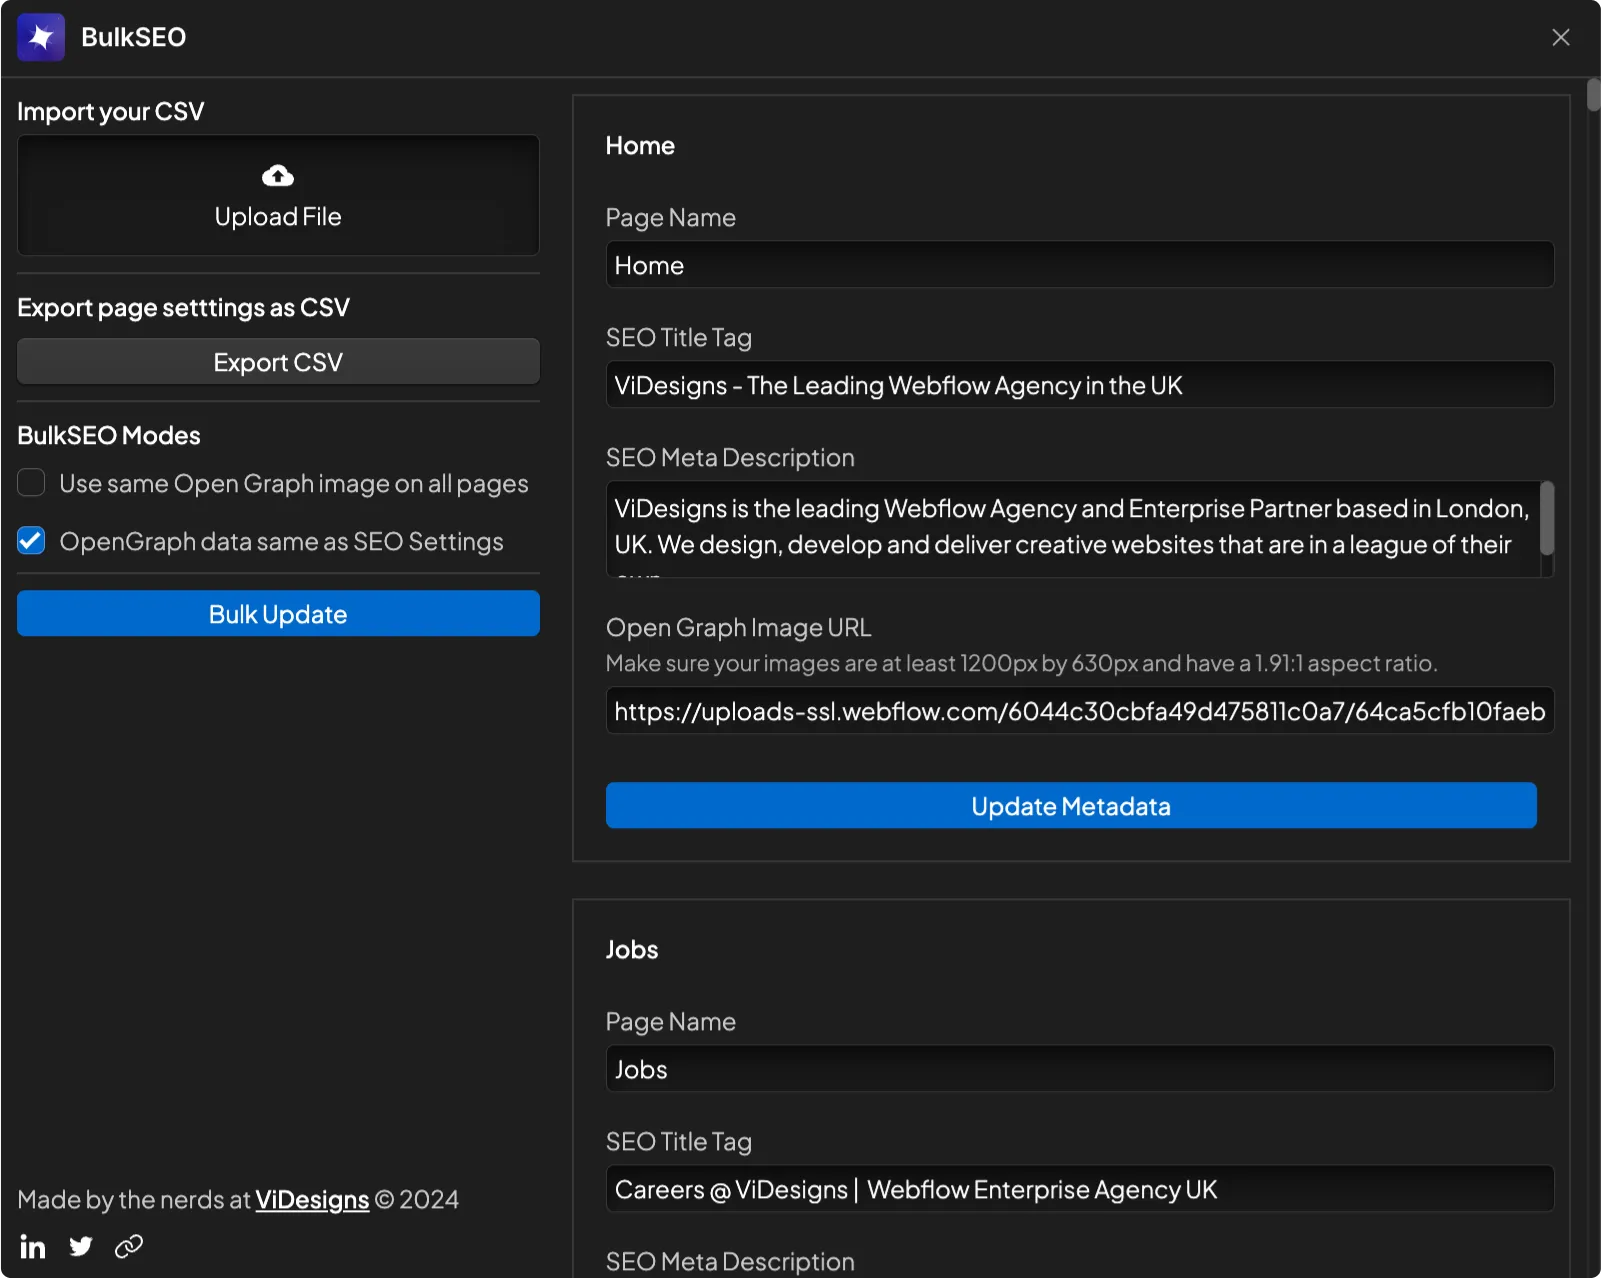Click the Jobs SEO Title Tag field
The height and width of the screenshot is (1278, 1601).
(1080, 1189)
